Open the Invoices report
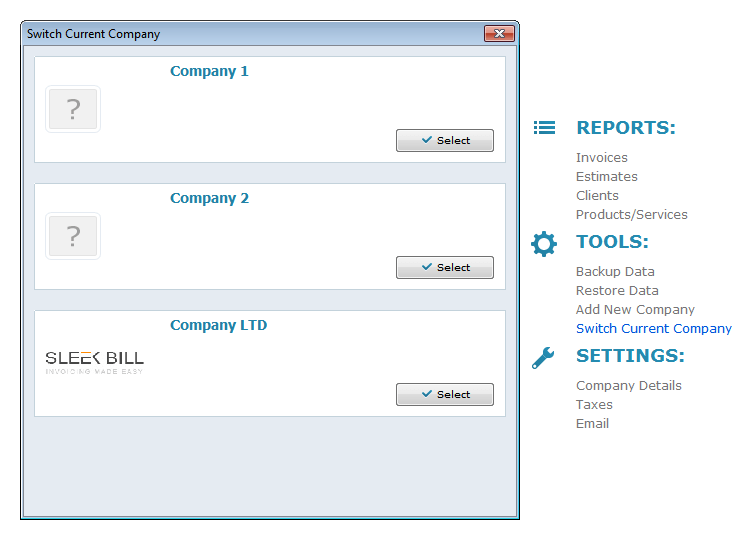Viewport: 755px width, 541px height. (602, 158)
